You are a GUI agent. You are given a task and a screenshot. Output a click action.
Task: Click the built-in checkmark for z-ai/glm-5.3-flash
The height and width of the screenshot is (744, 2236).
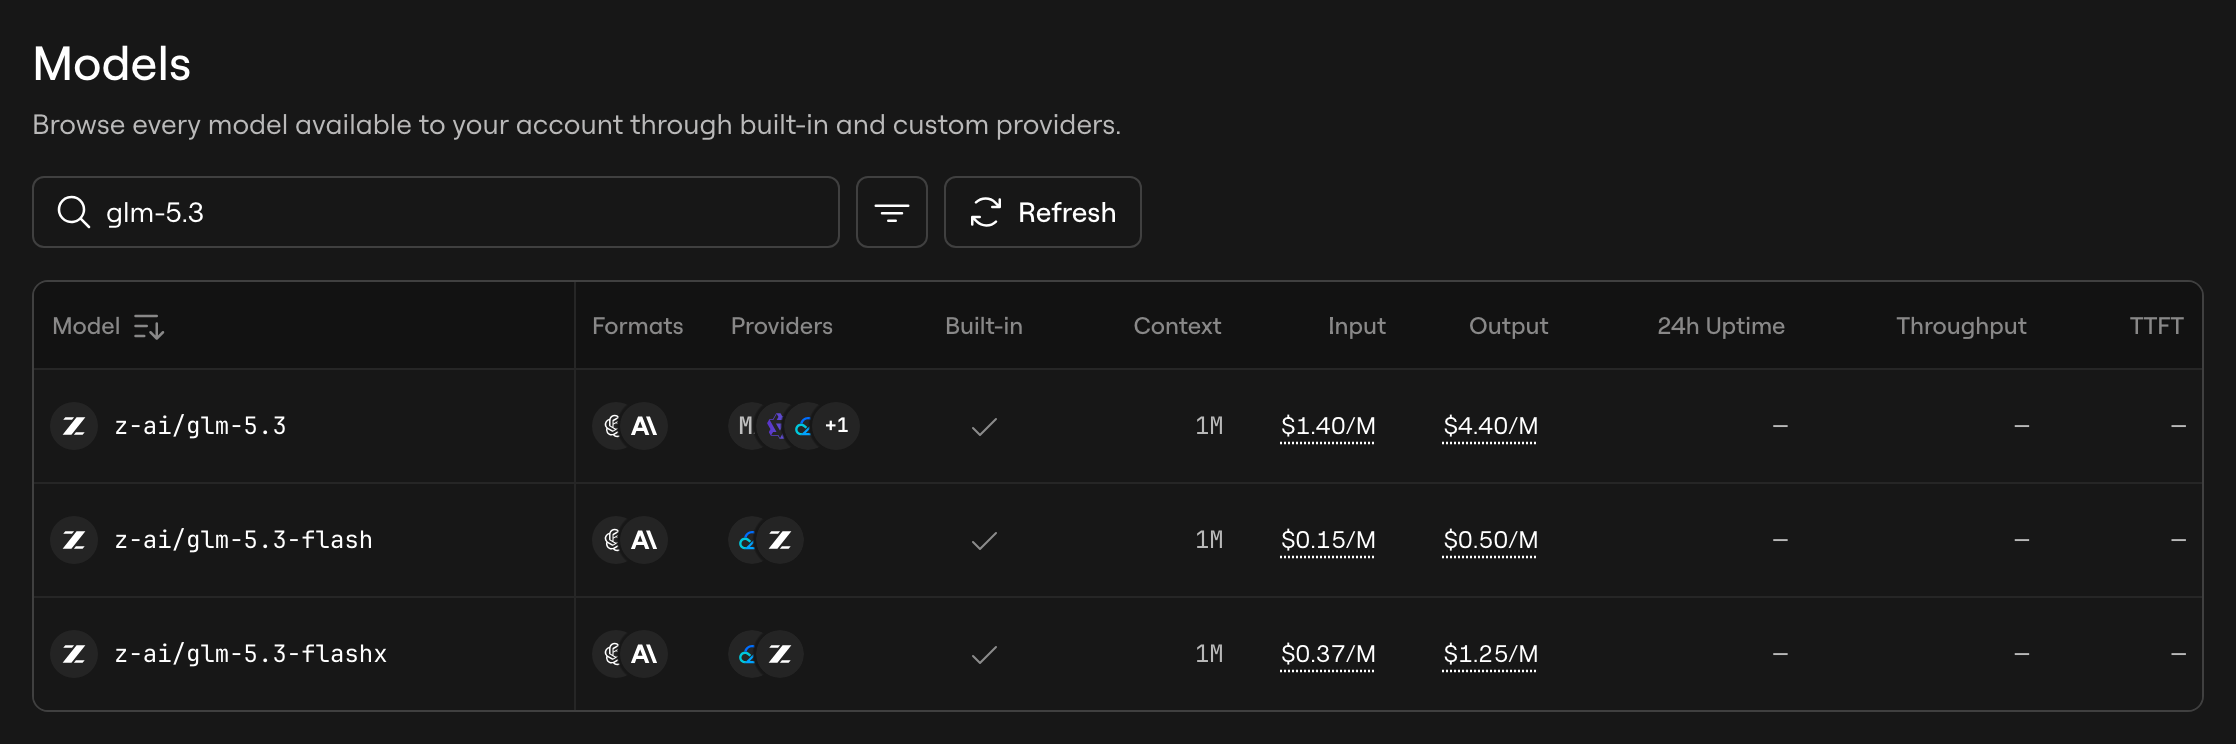coord(984,541)
